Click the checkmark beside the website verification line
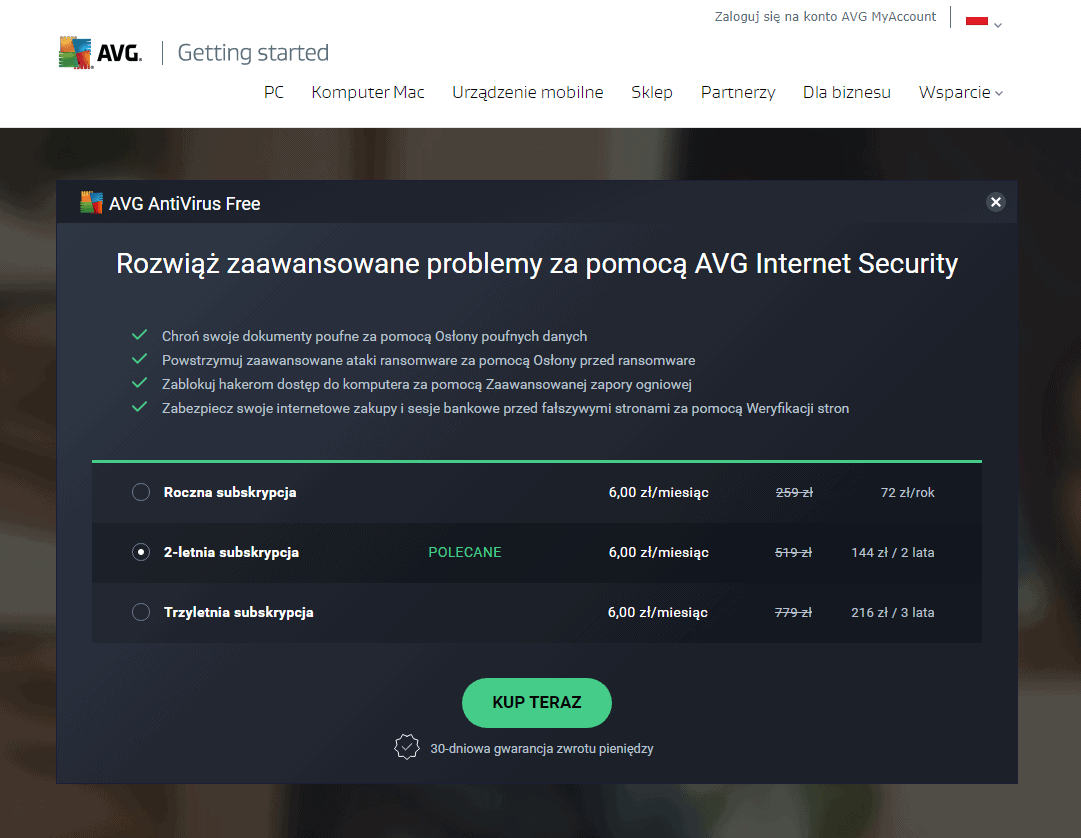1081x838 pixels. pos(141,405)
